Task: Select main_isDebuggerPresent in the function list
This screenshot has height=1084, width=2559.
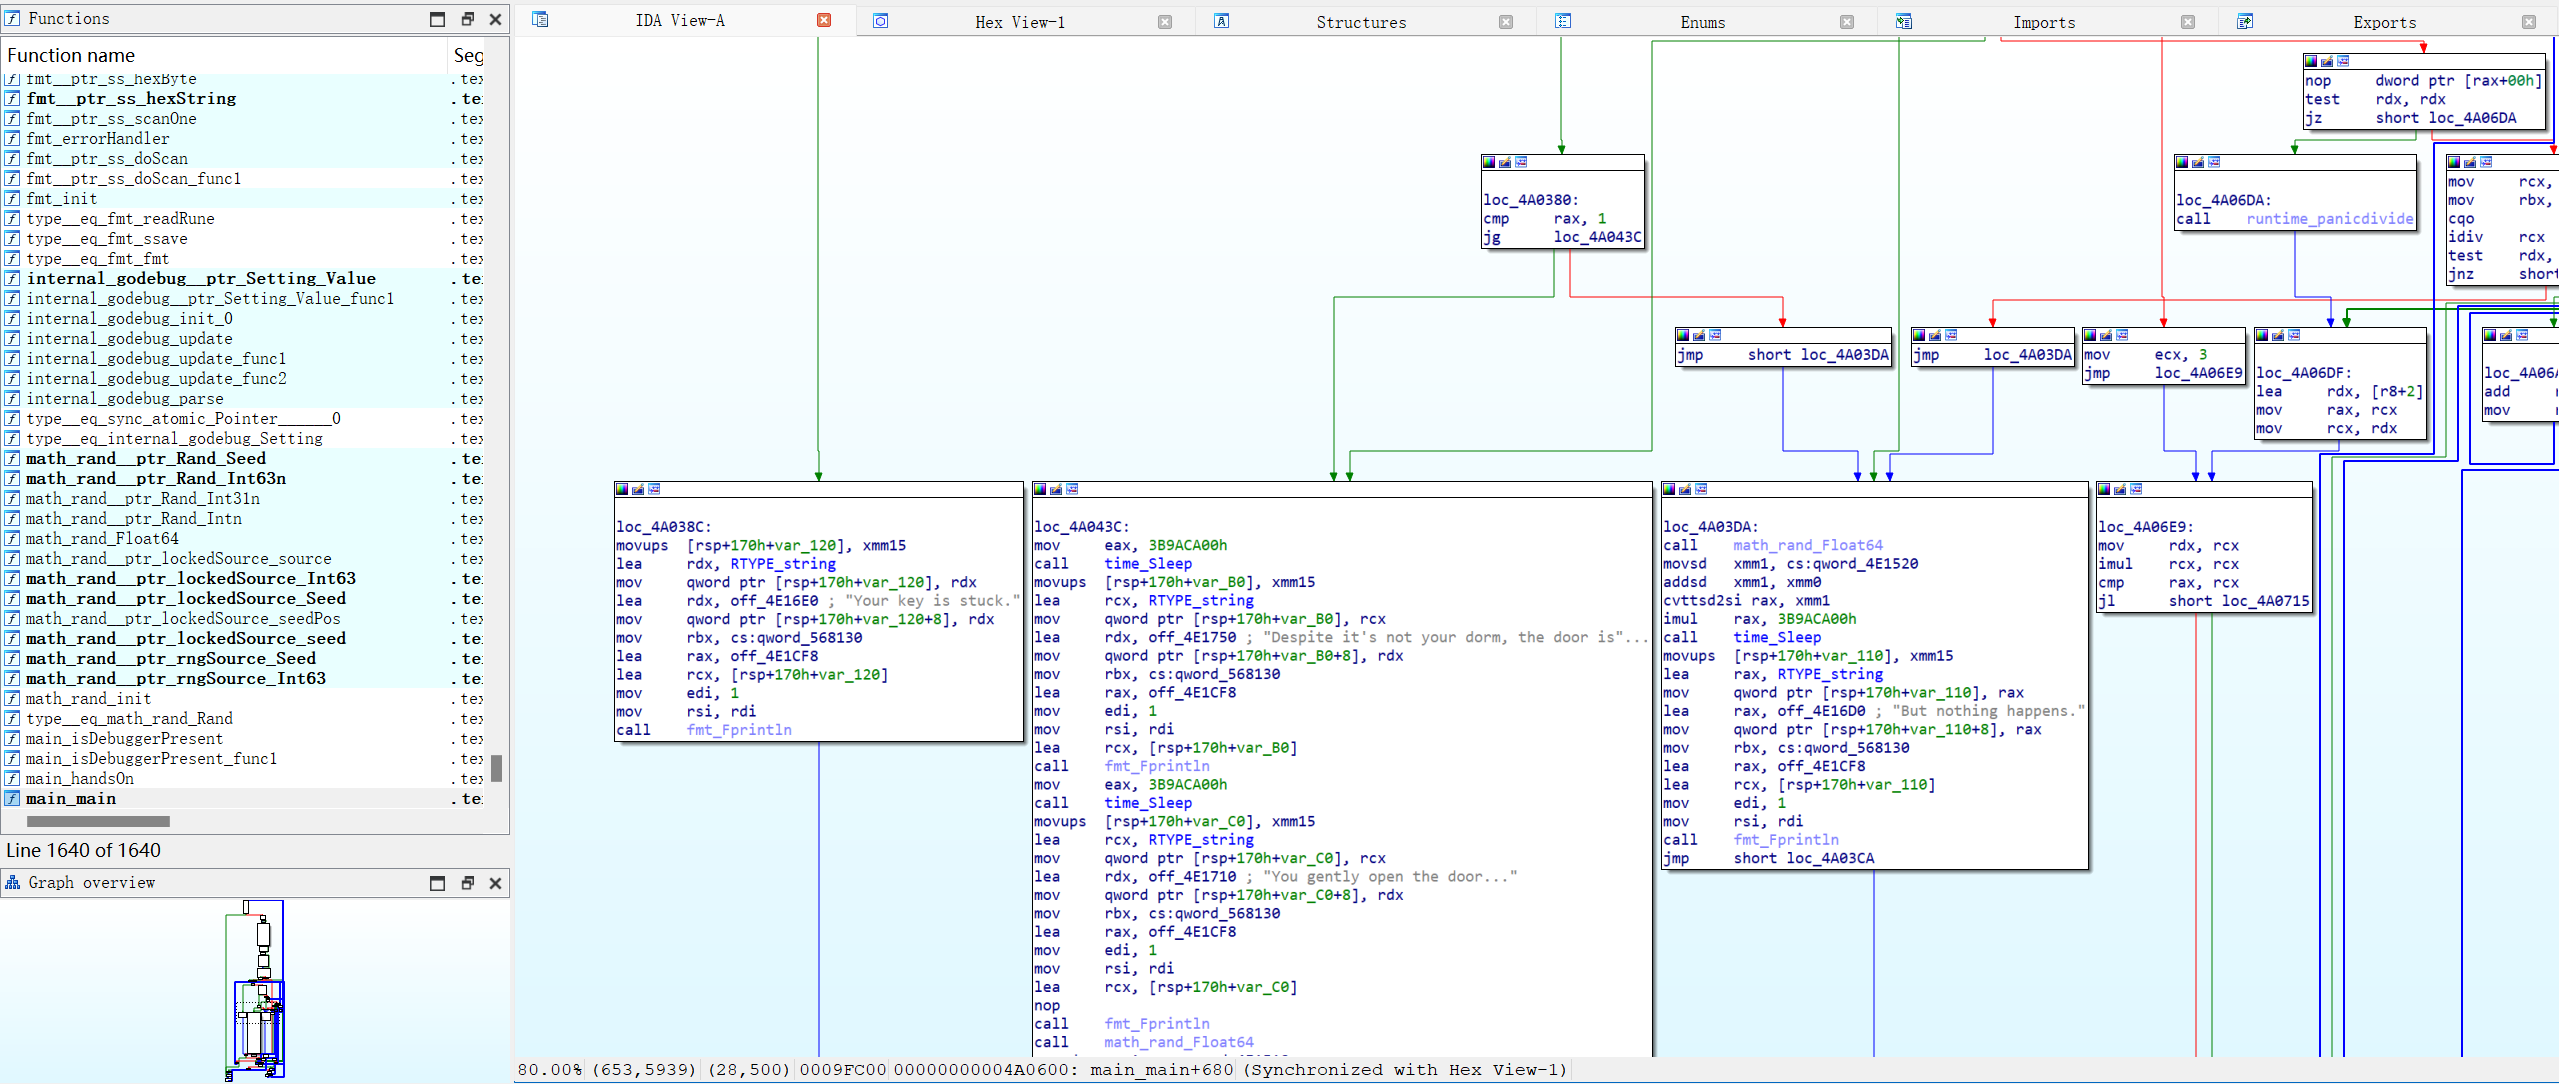Action: tap(124, 738)
